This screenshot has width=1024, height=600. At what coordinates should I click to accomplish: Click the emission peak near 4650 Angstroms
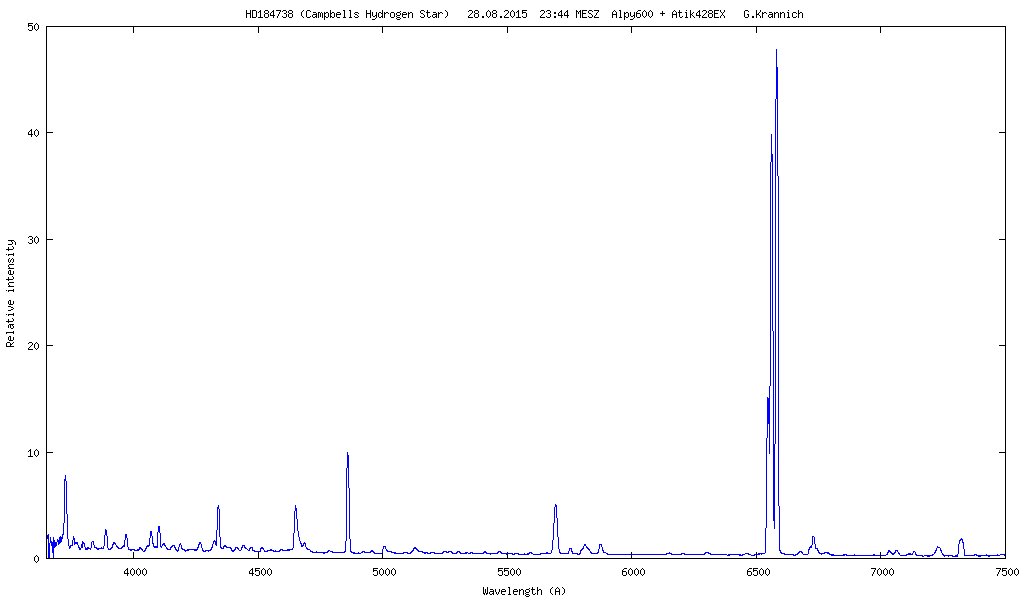295,508
